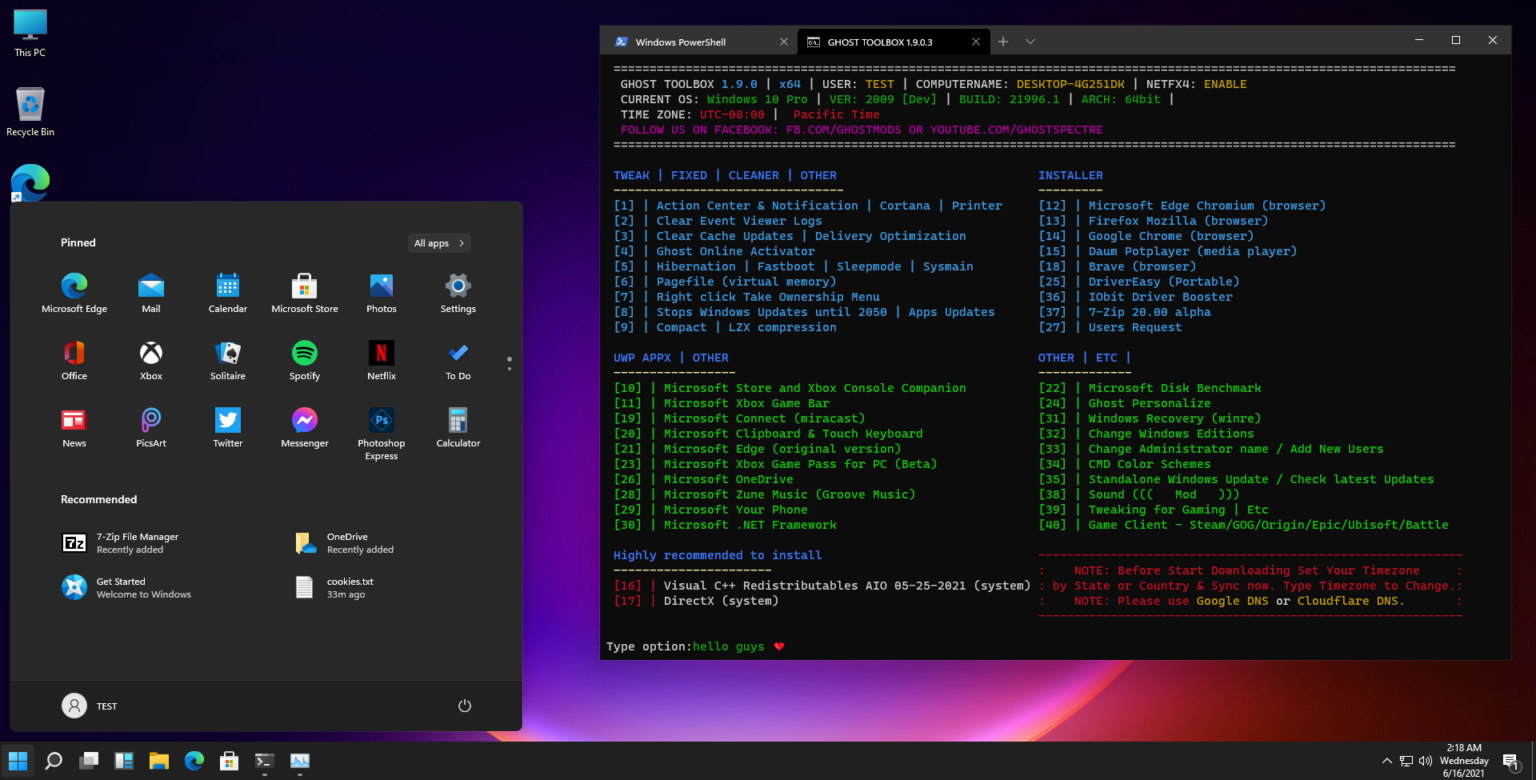Add a new terminal tab
The image size is (1536, 780).
click(1003, 42)
